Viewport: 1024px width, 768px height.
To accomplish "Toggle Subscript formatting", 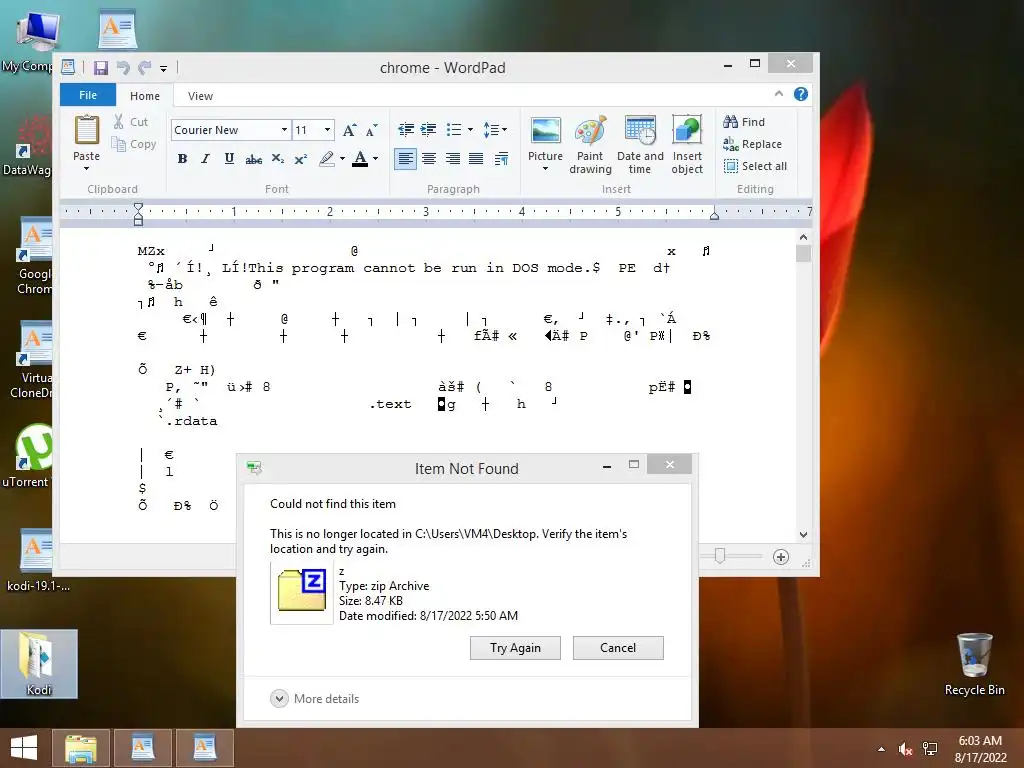I will [x=278, y=159].
